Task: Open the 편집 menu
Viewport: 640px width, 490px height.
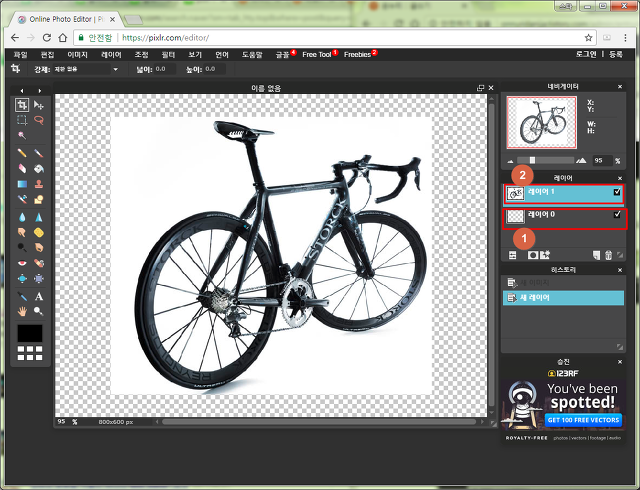Action: pos(48,55)
